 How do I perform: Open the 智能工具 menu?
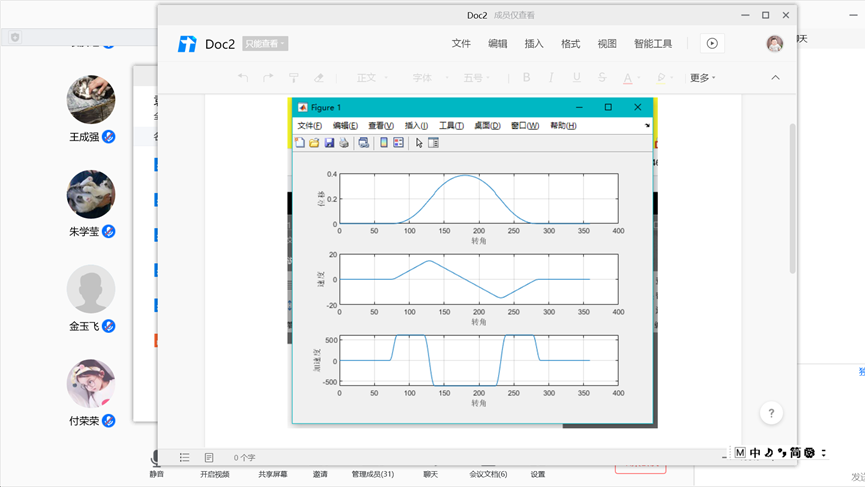653,44
